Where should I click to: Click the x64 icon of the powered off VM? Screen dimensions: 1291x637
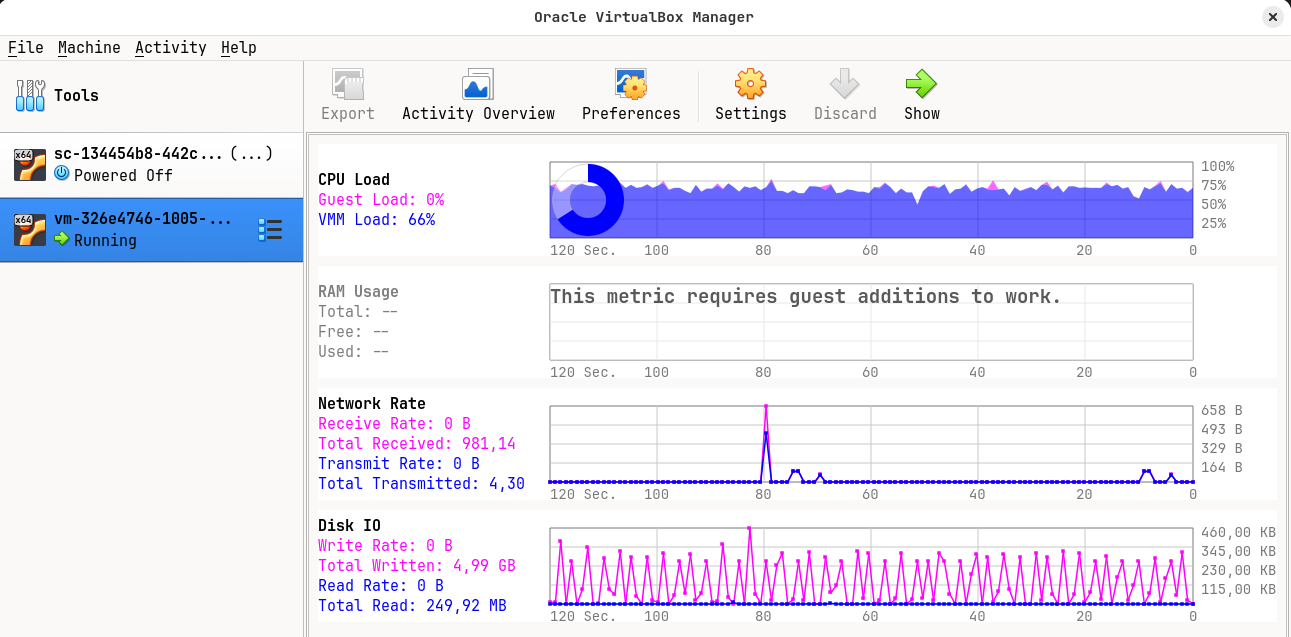31,164
